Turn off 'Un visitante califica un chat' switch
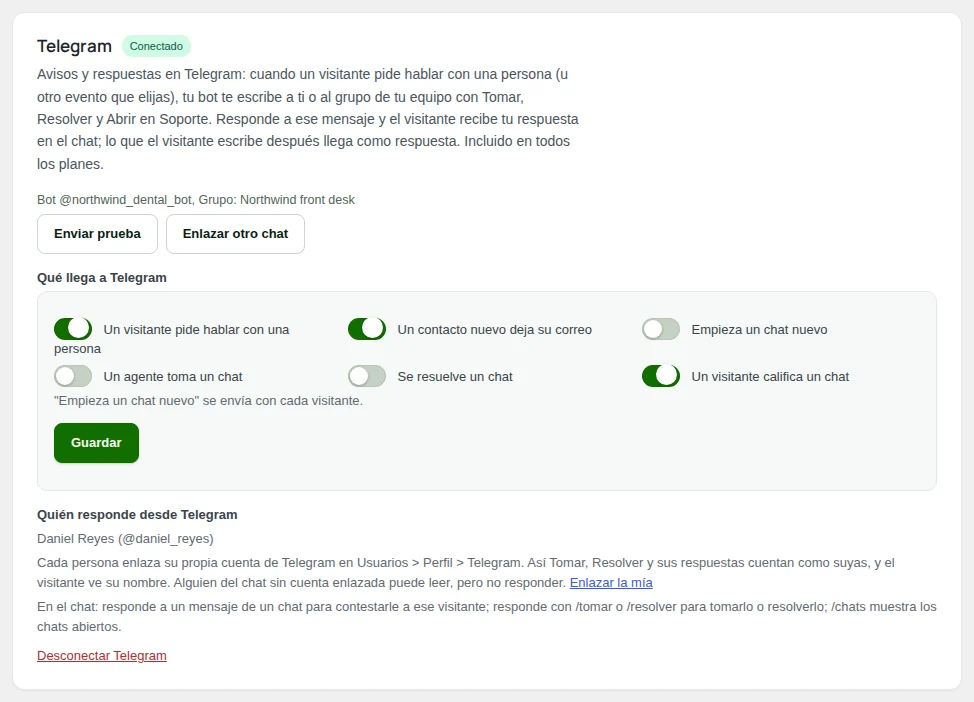Image resolution: width=974 pixels, height=702 pixels. tap(661, 376)
